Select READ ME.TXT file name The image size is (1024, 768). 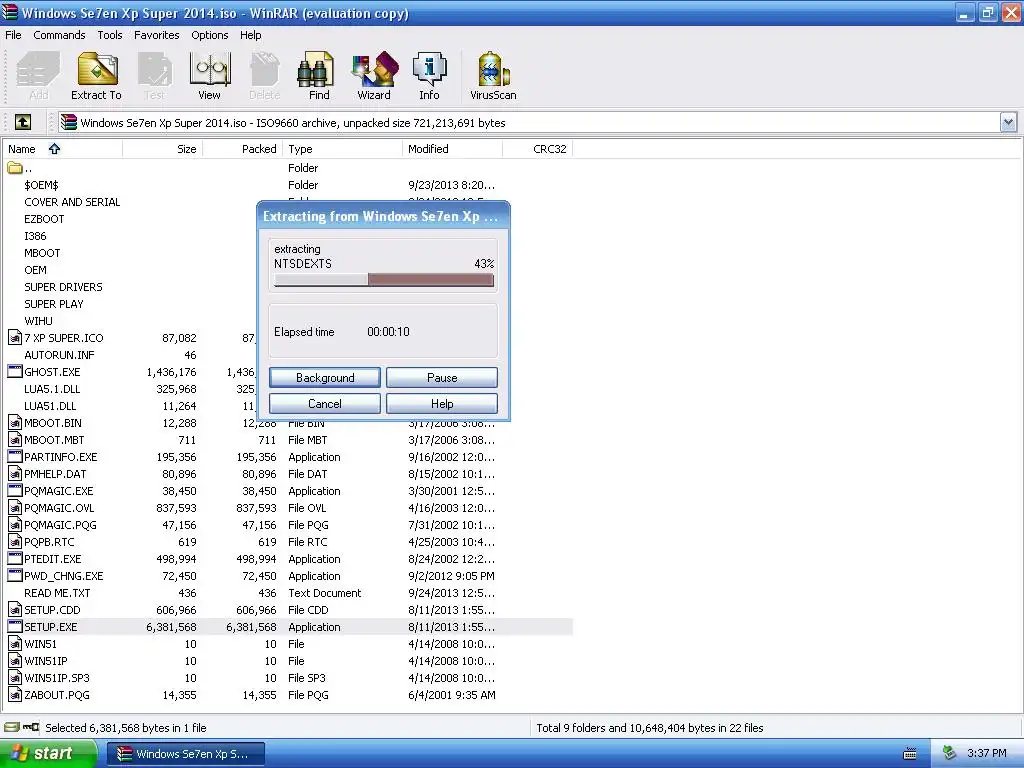tap(57, 592)
